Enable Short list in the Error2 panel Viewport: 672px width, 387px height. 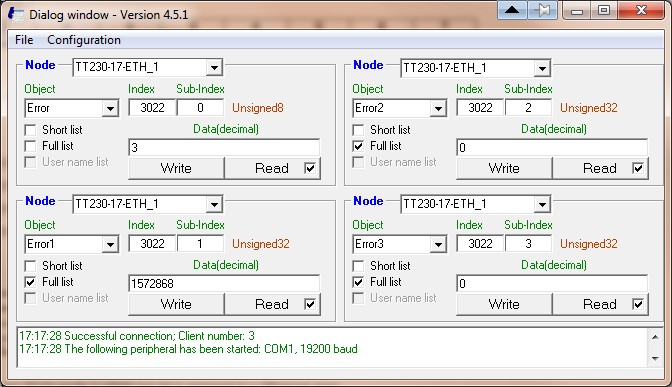[x=358, y=130]
